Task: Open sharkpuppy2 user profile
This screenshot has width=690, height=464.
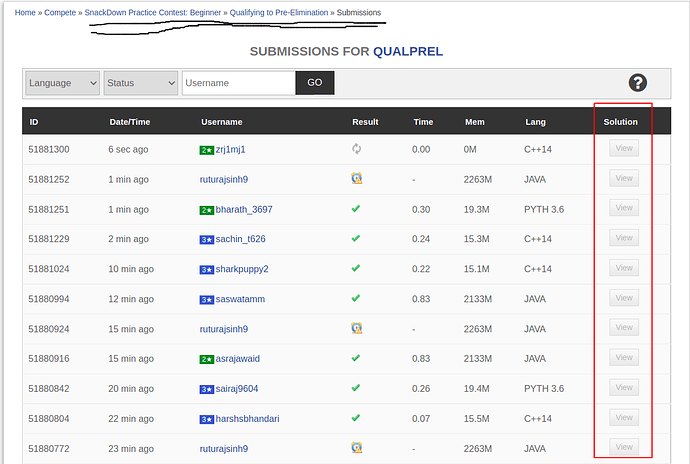Action: [242, 269]
